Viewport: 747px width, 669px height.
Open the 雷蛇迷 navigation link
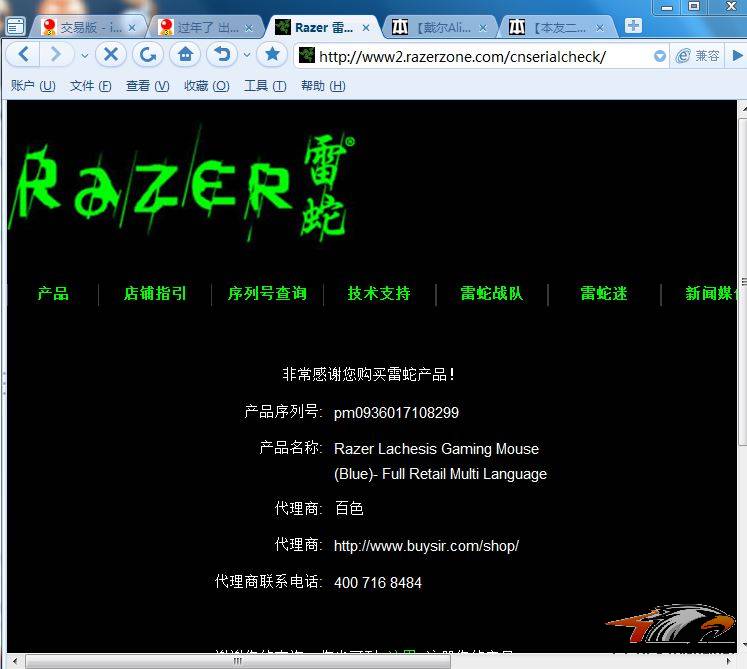pyautogui.click(x=604, y=293)
